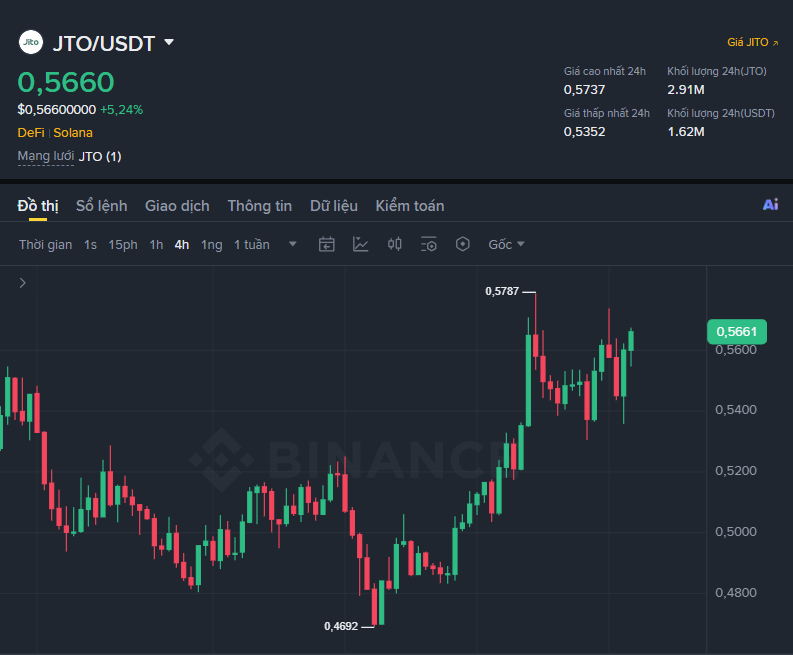The width and height of the screenshot is (793, 655).
Task: Click the 0,4800 price axis label
Action: click(736, 592)
